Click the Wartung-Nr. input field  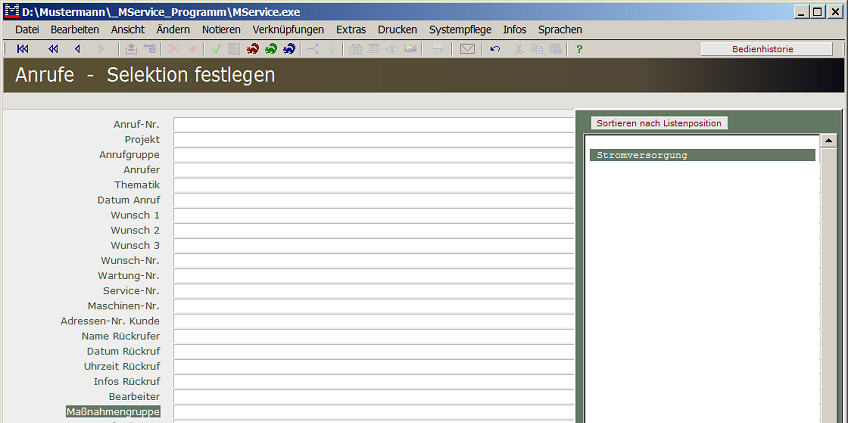(x=374, y=276)
